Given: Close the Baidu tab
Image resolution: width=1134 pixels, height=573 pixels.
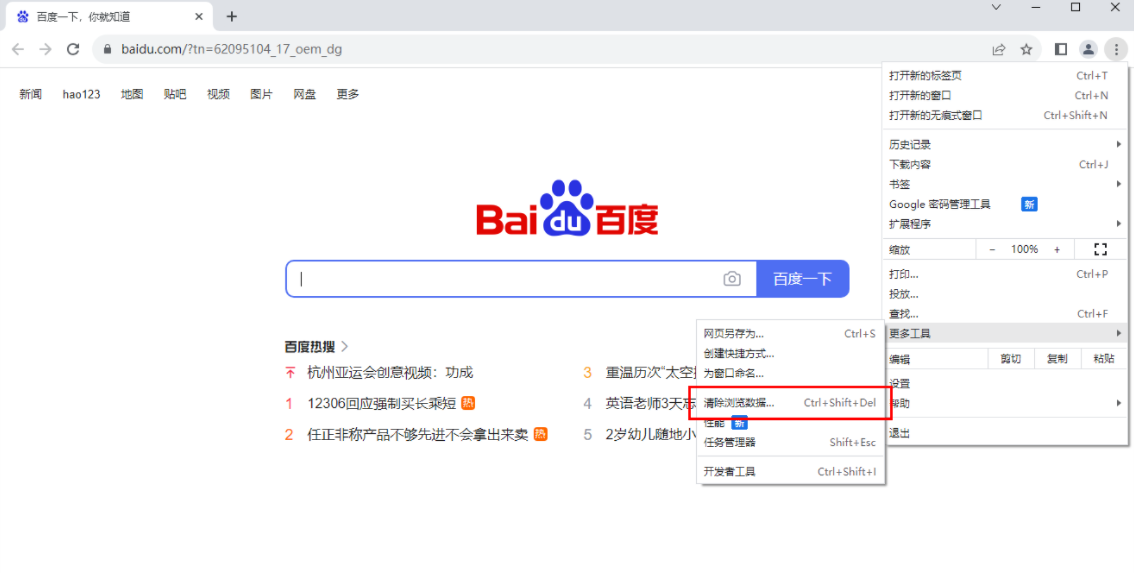Looking at the screenshot, I should 199,17.
